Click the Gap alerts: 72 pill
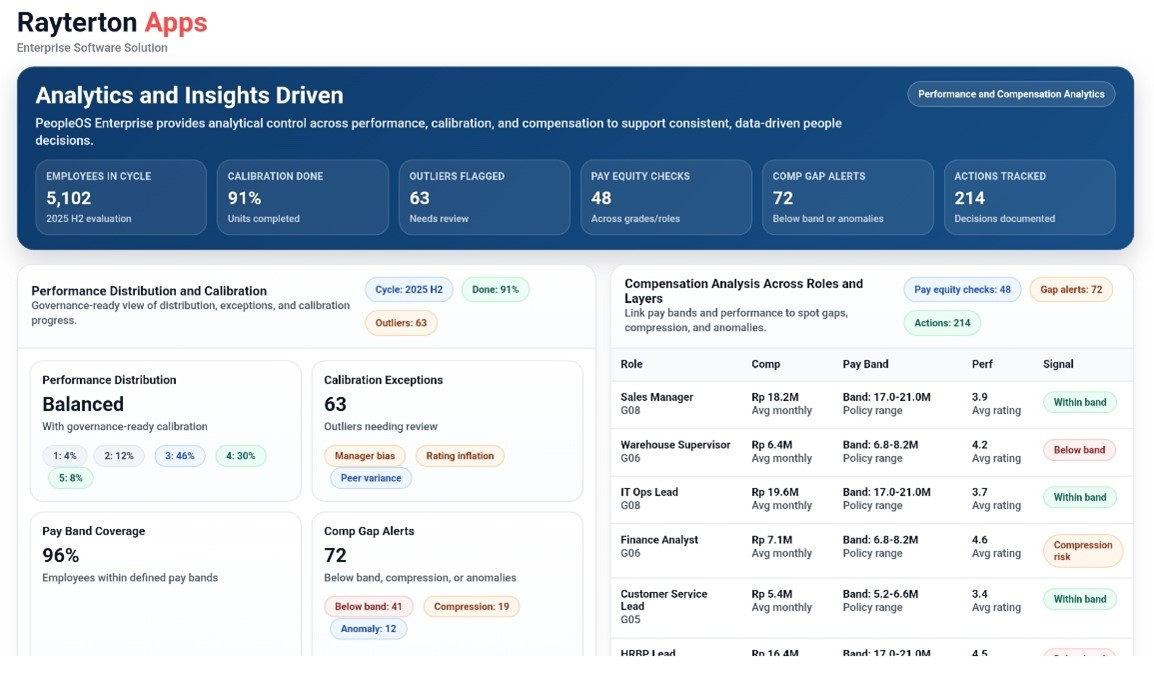1154x673 pixels. [1071, 290]
